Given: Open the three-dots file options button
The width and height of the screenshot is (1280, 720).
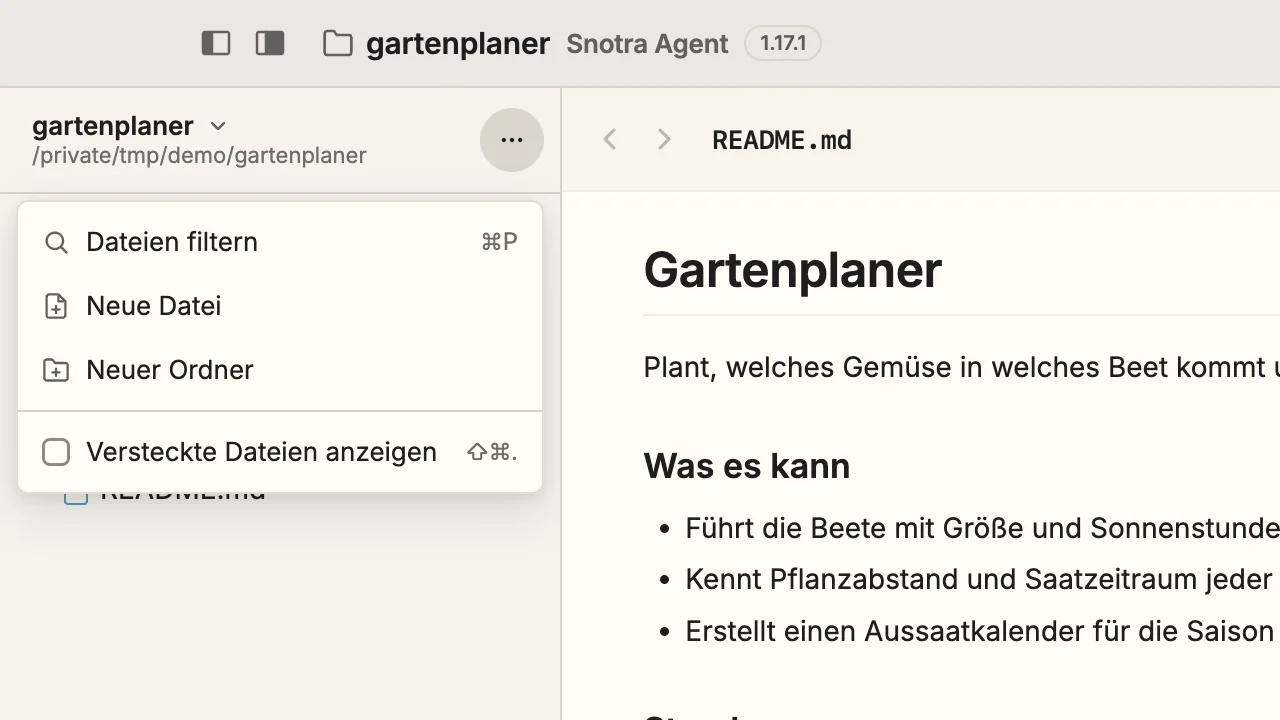Looking at the screenshot, I should (x=512, y=140).
